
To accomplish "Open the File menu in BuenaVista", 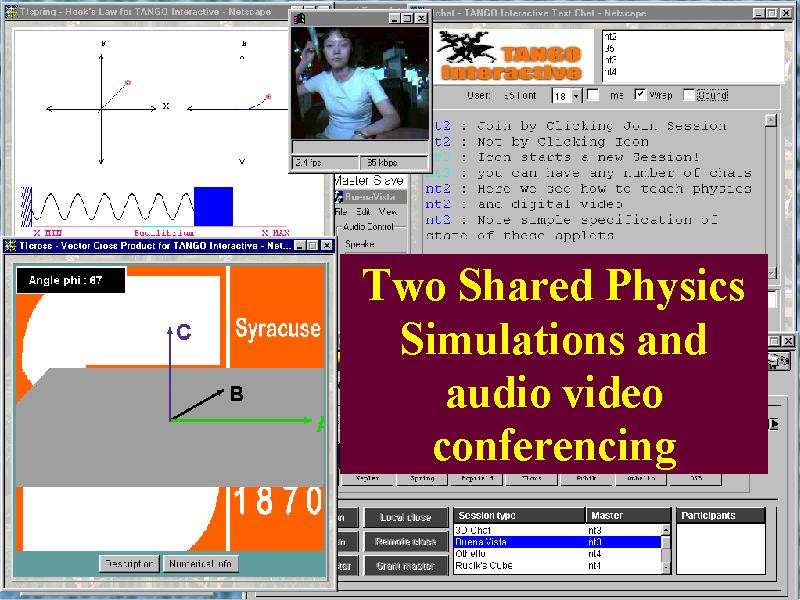I will pos(341,211).
